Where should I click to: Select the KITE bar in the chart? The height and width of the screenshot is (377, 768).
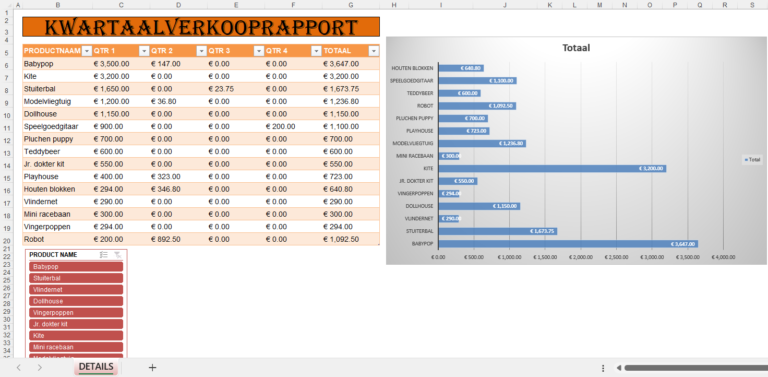coord(552,168)
